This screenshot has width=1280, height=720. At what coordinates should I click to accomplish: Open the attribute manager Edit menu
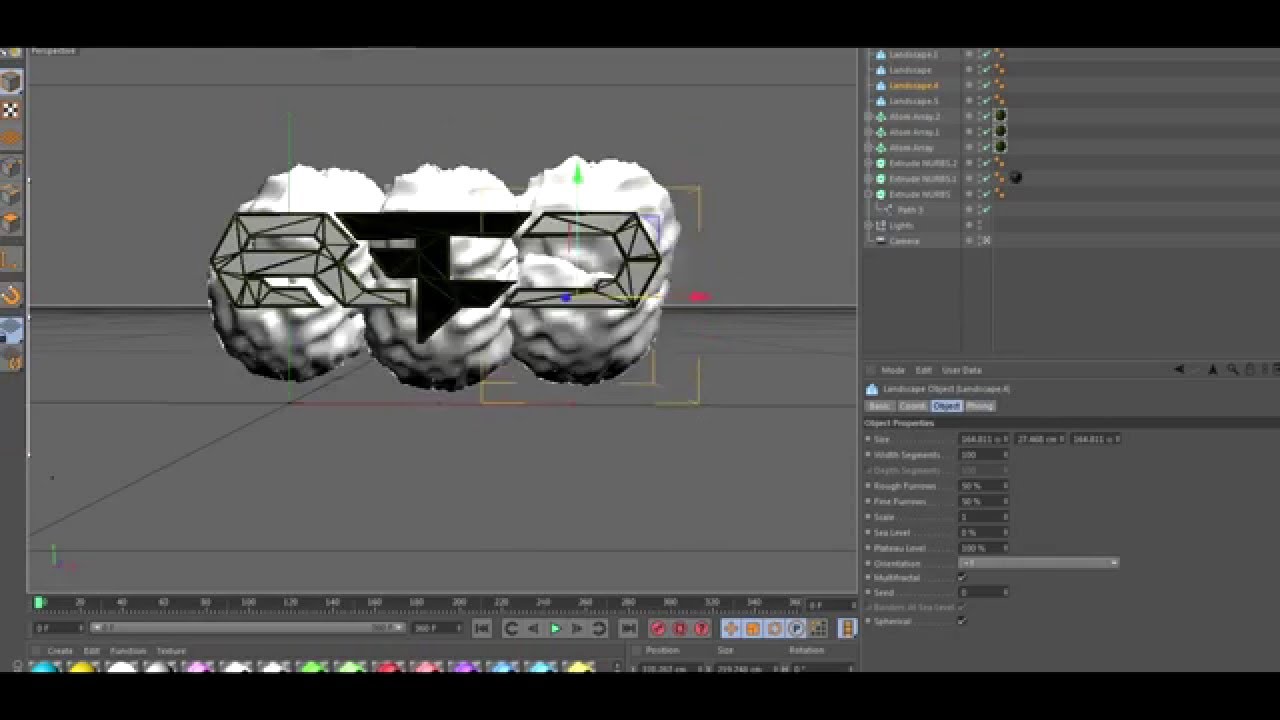[924, 370]
